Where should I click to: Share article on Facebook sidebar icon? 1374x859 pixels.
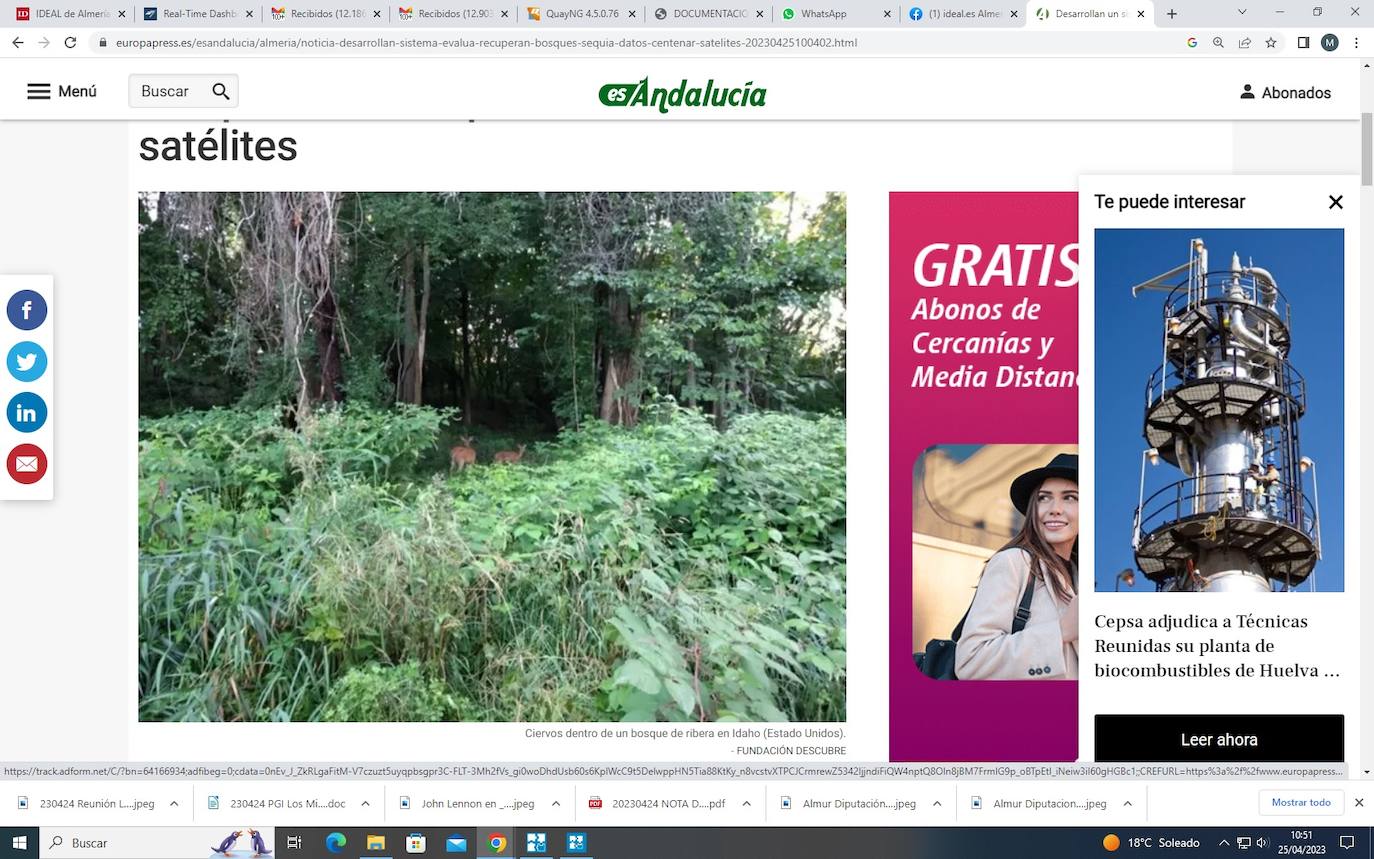pyautogui.click(x=27, y=310)
